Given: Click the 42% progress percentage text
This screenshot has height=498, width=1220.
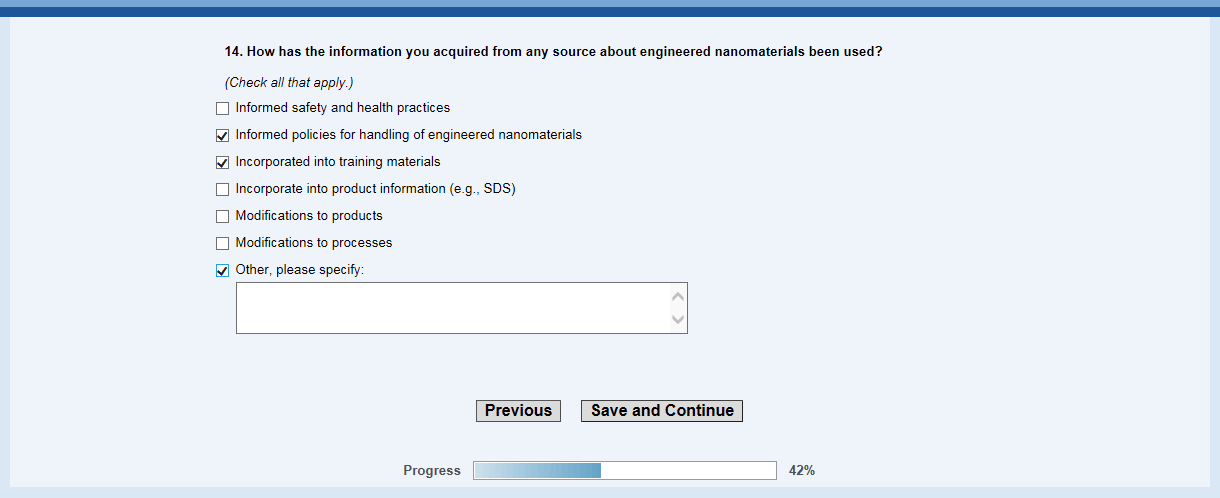Looking at the screenshot, I should point(802,471).
